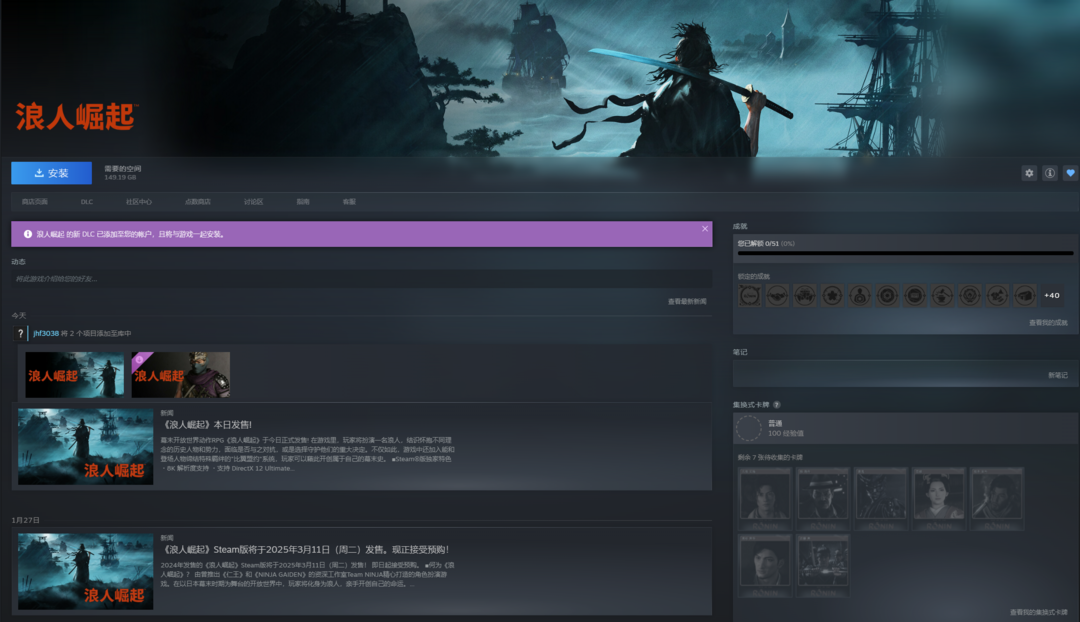Click the 需要的空间 149.19 GB label
1080x622 pixels.
123,173
